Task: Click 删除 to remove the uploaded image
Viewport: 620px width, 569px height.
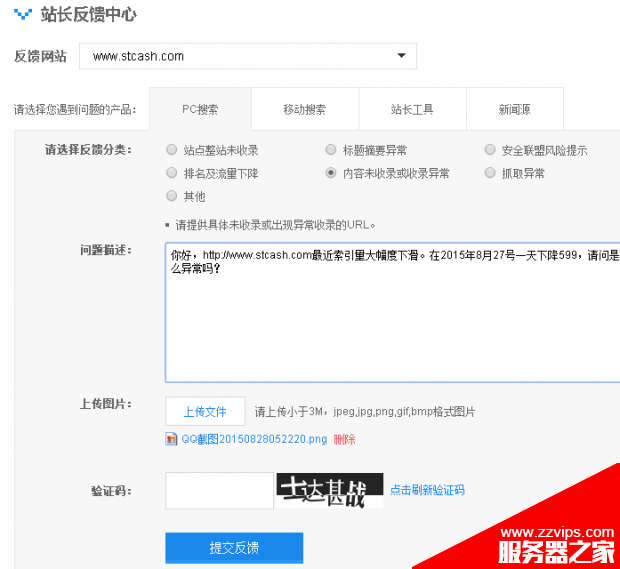Action: pos(344,439)
